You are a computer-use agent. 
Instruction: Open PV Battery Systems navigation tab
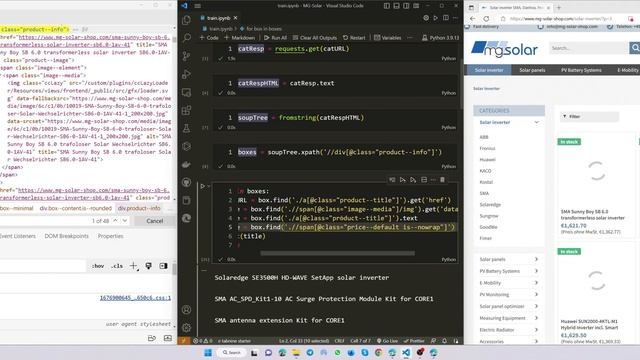pyautogui.click(x=581, y=70)
